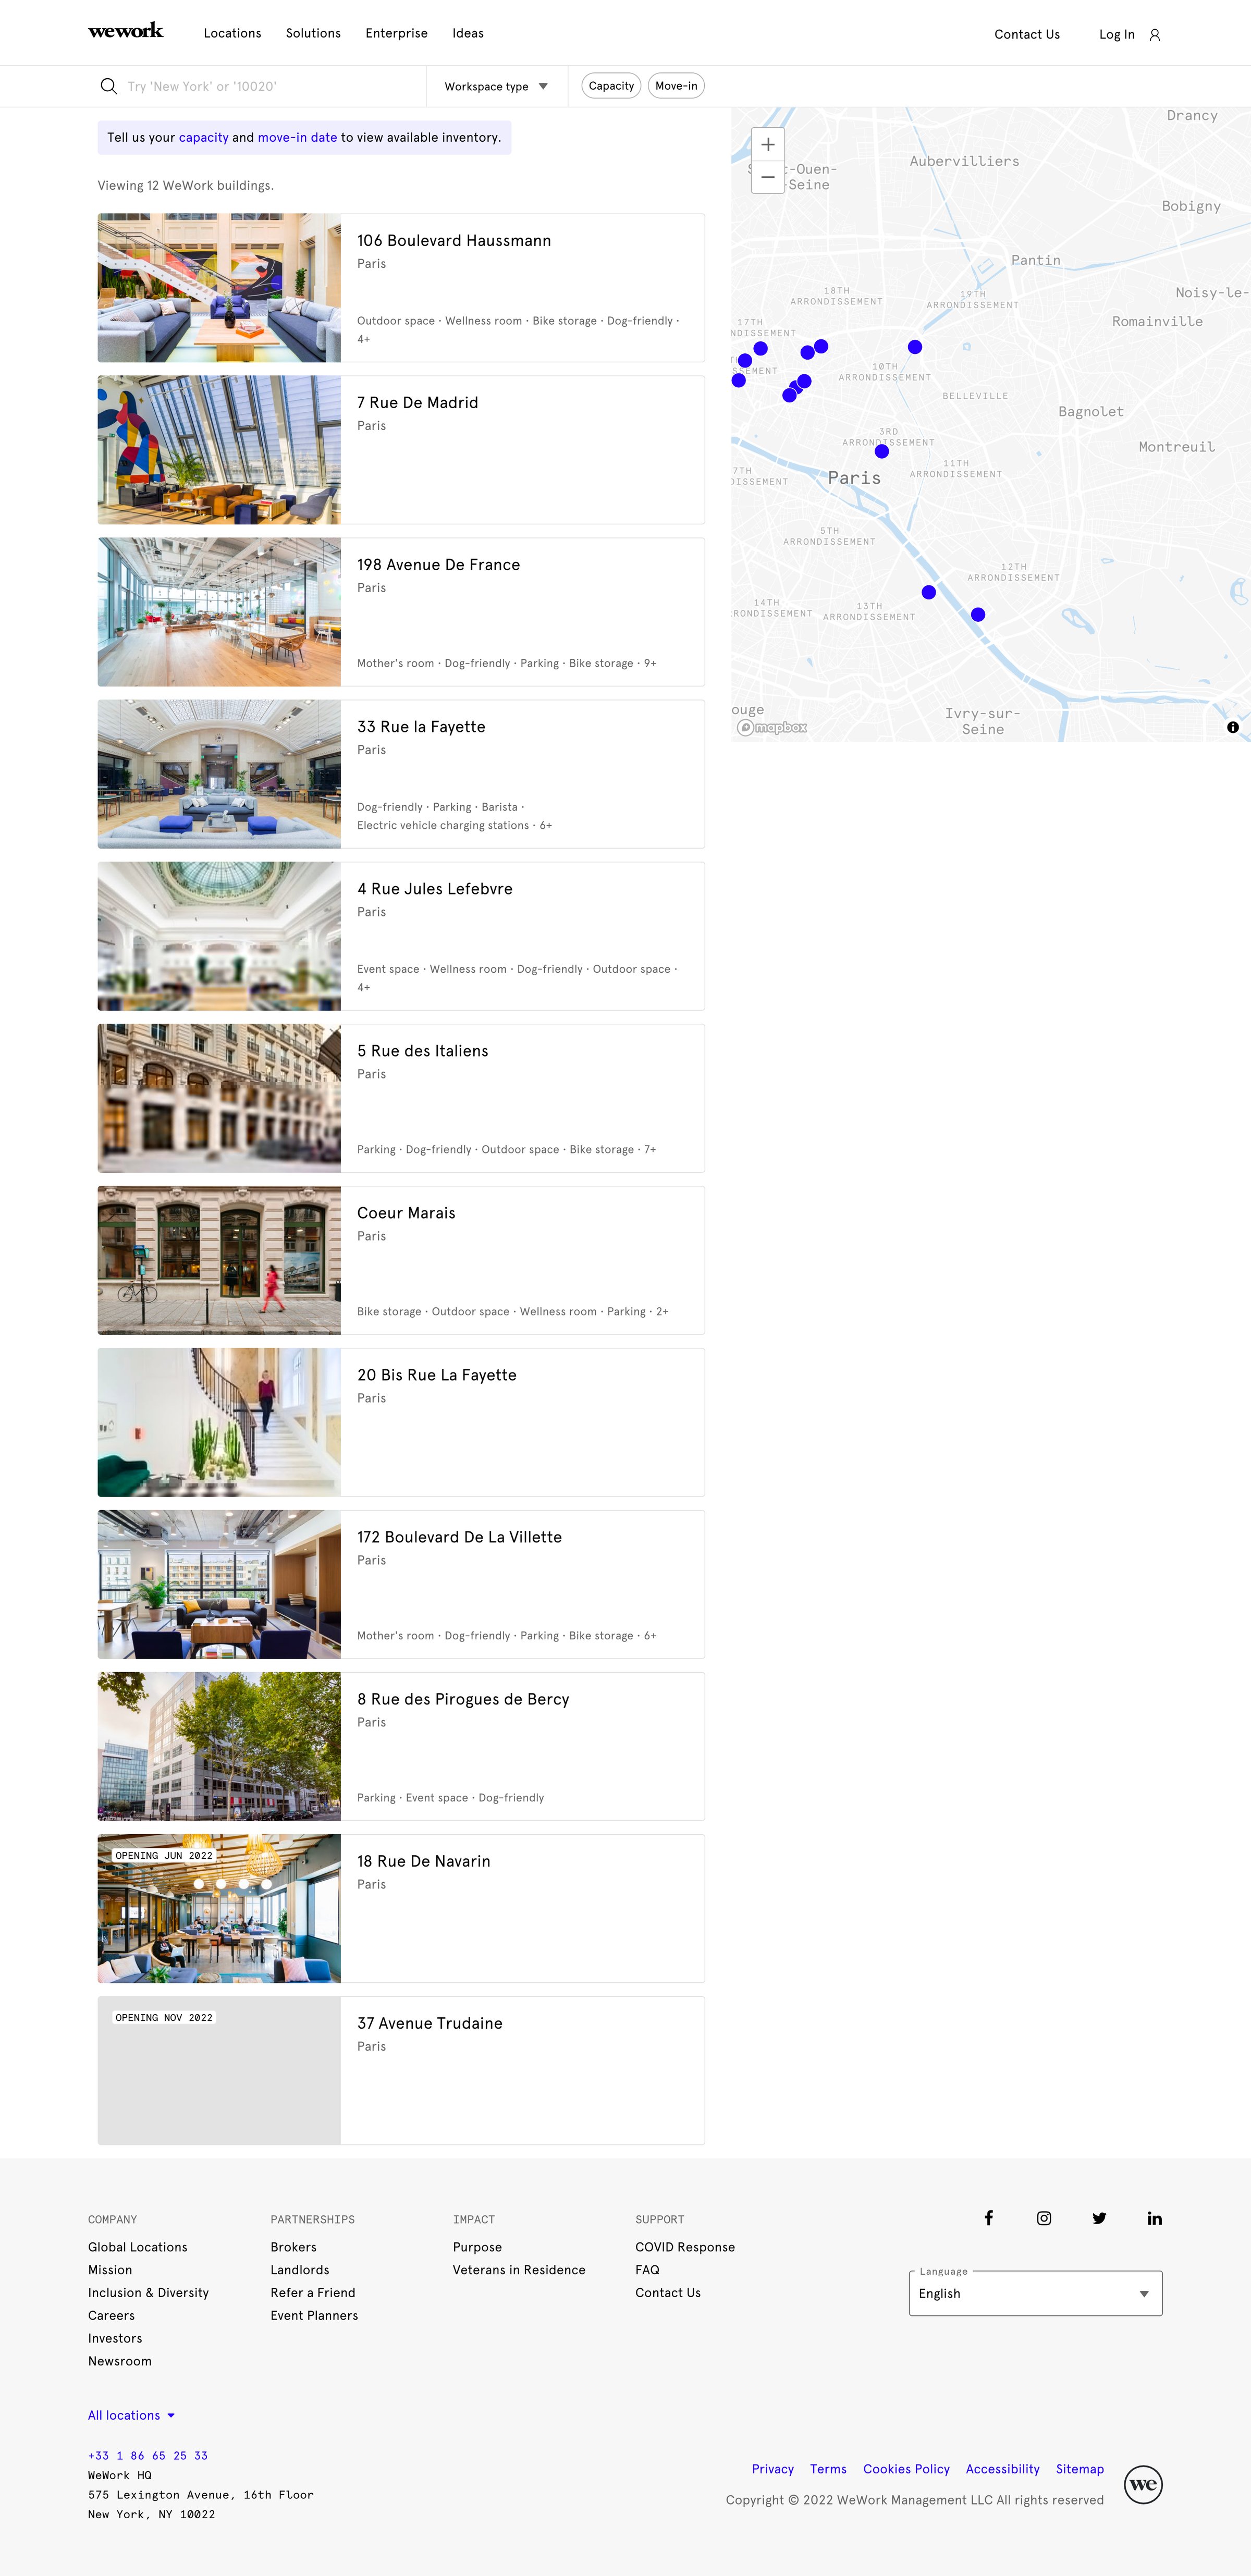The height and width of the screenshot is (2576, 1251).
Task: Open the Event Planners link
Action: 314,2316
